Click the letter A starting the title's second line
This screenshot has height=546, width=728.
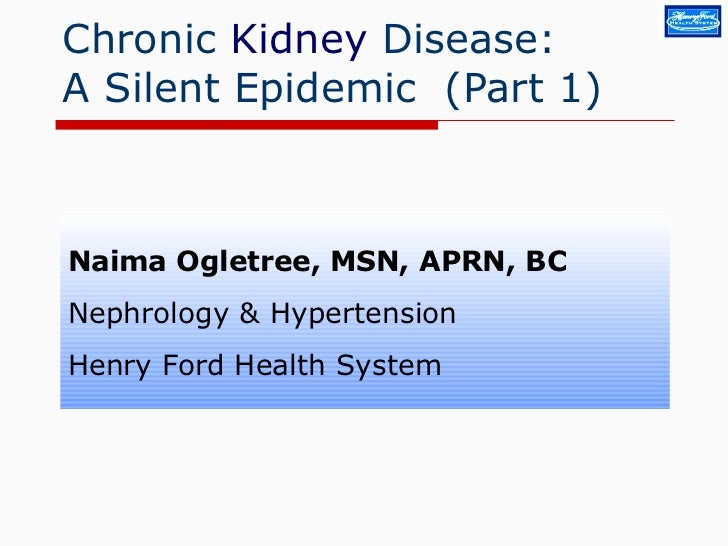[76, 88]
